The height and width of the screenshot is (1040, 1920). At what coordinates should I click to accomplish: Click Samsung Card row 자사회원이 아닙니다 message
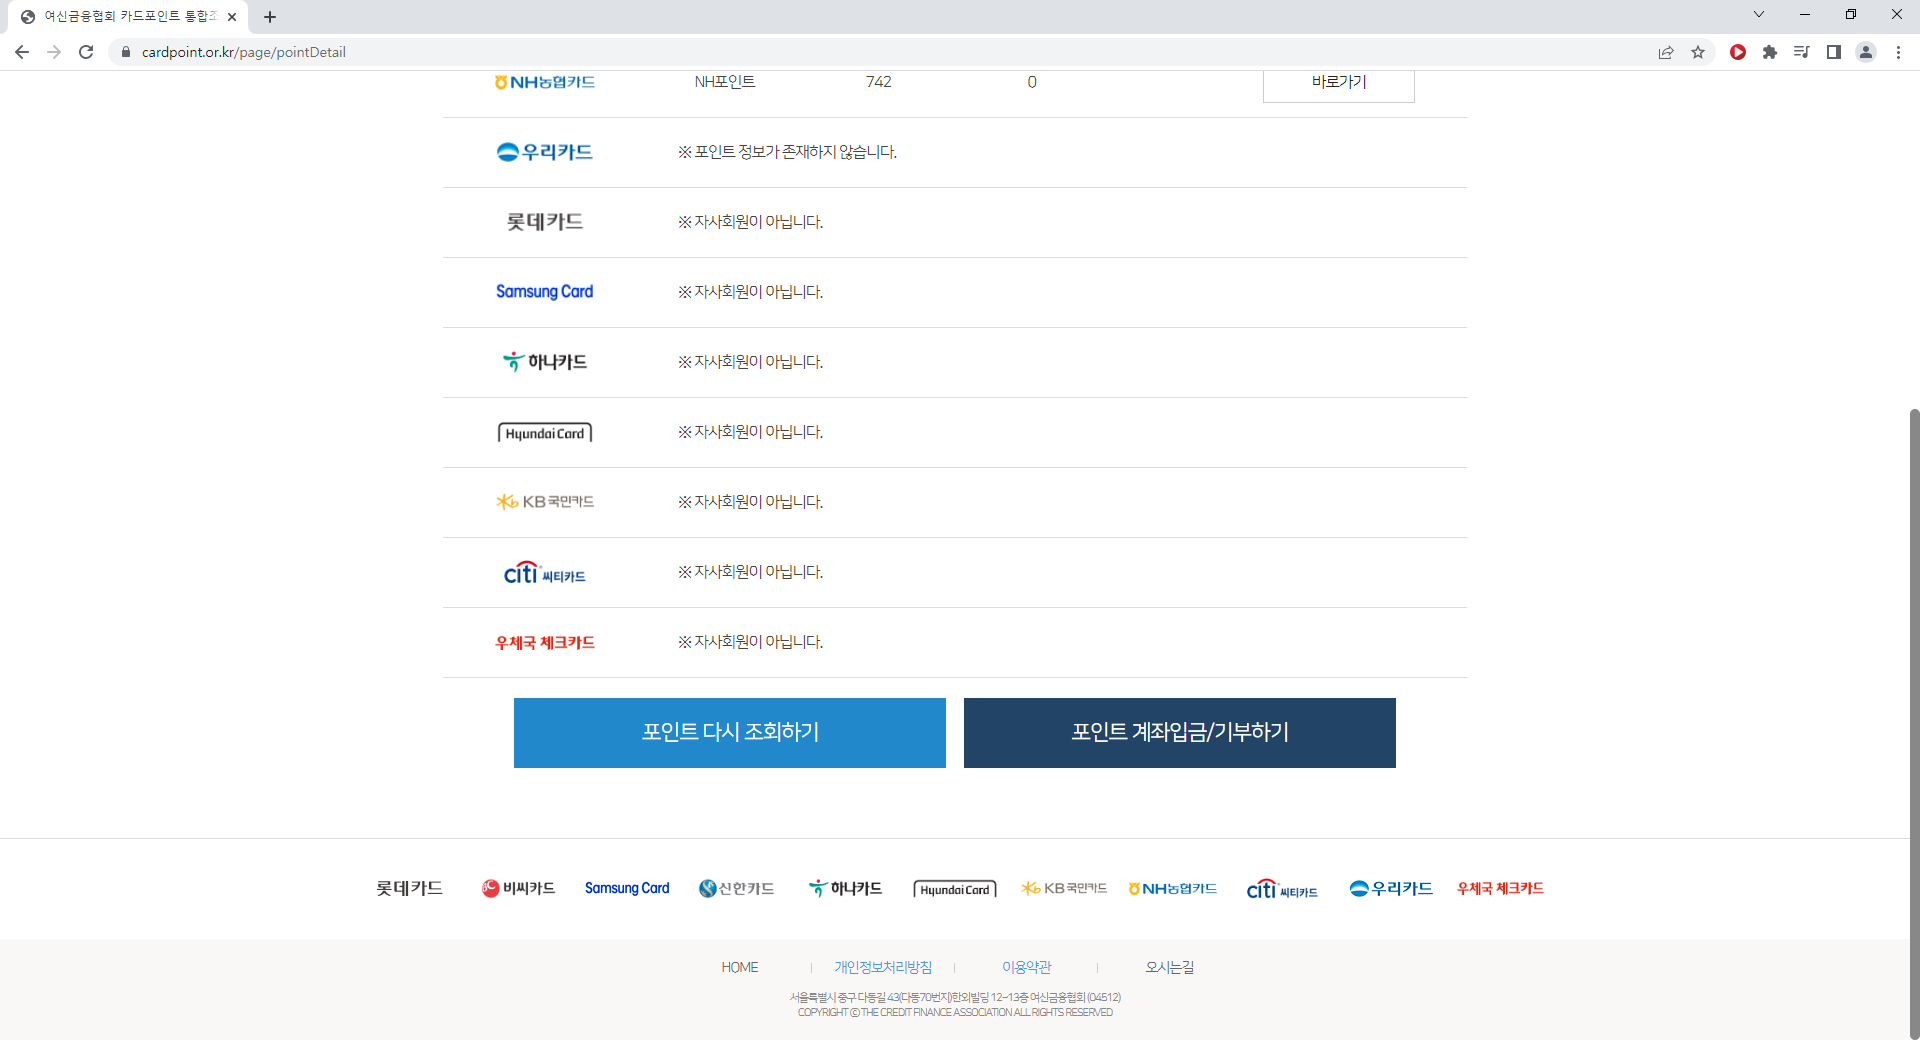coord(750,292)
